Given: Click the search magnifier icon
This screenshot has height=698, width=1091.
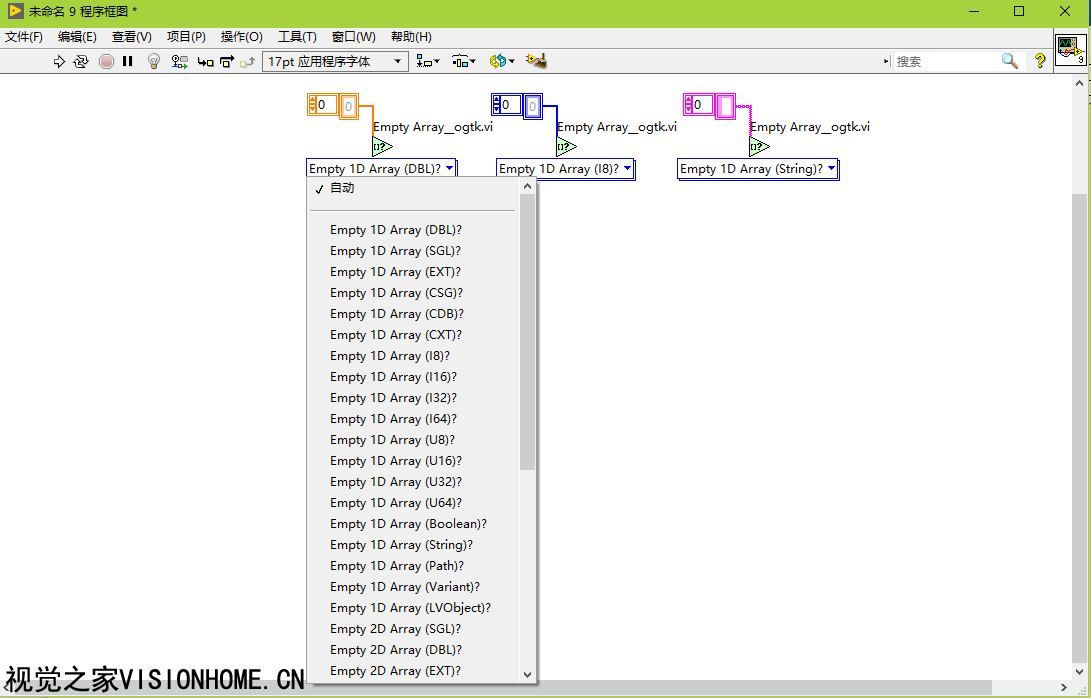Looking at the screenshot, I should tap(1010, 61).
